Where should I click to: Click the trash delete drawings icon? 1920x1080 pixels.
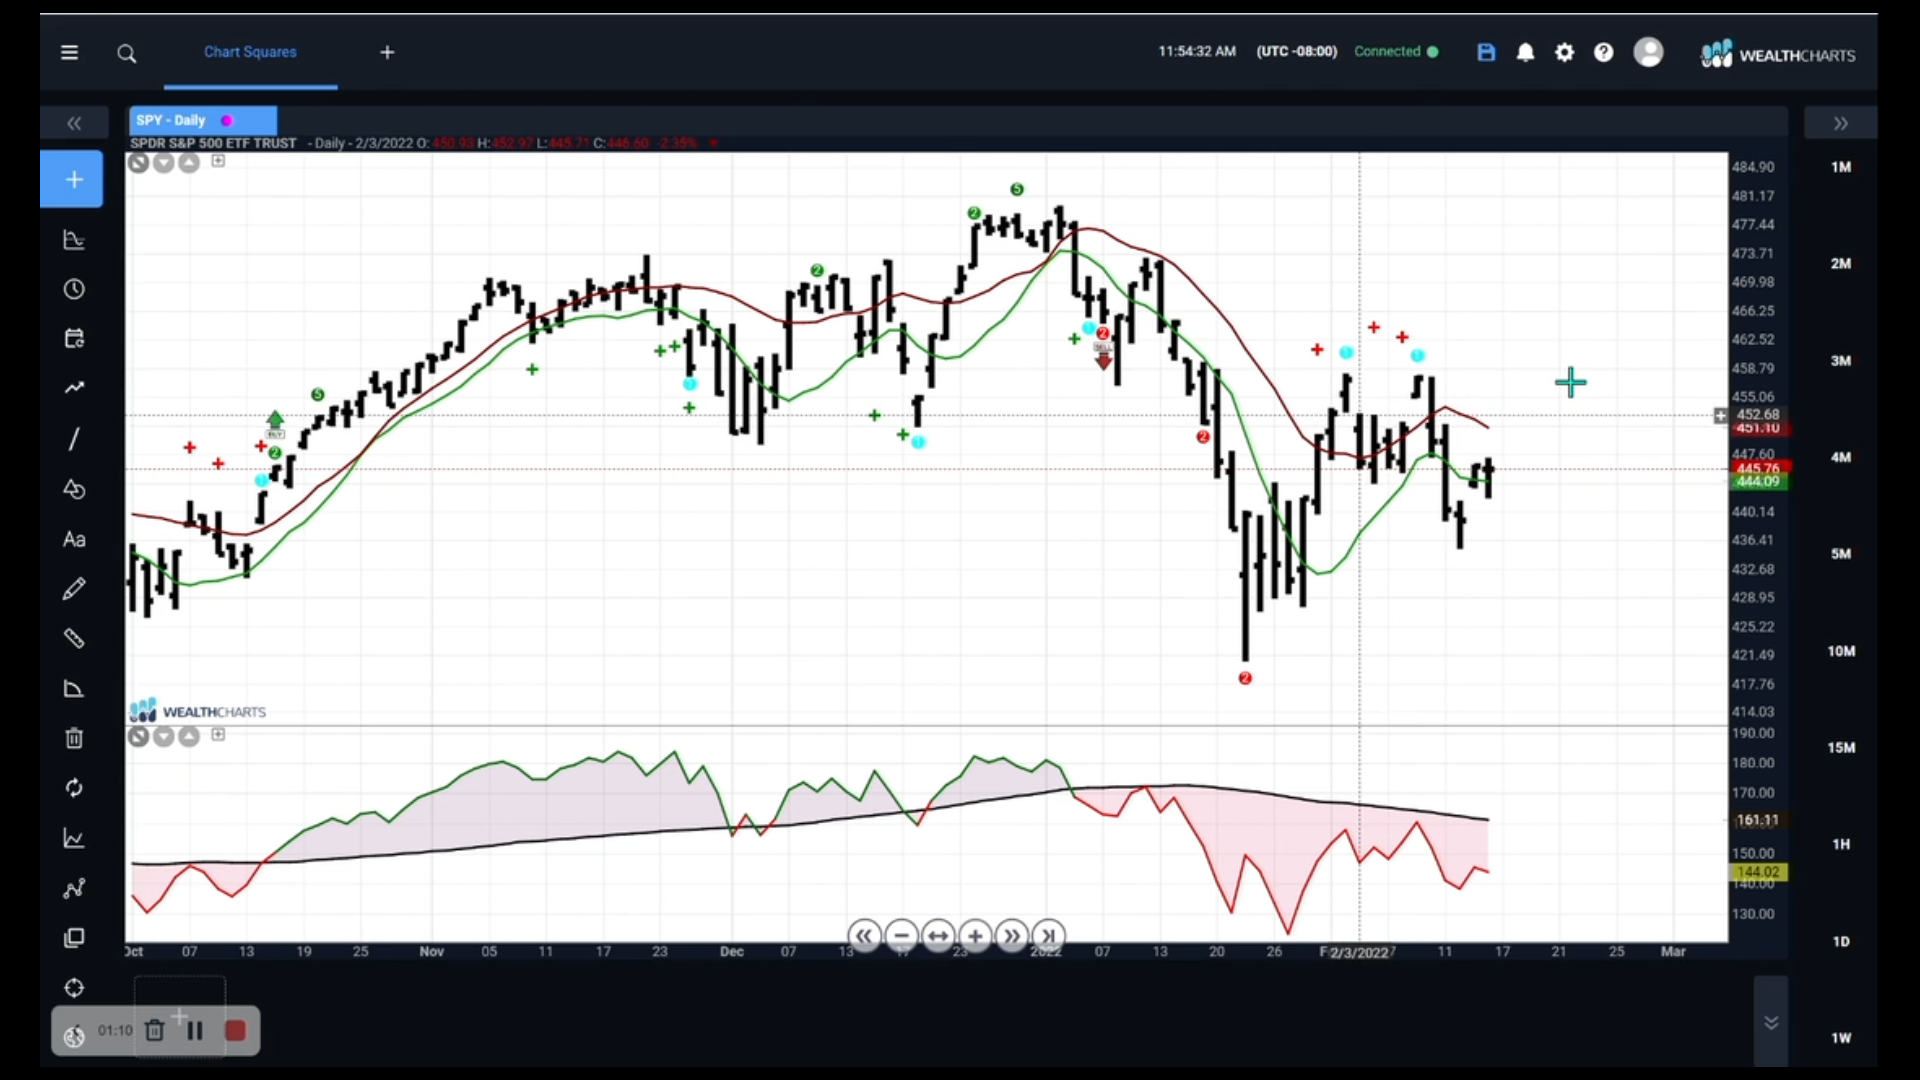point(73,738)
